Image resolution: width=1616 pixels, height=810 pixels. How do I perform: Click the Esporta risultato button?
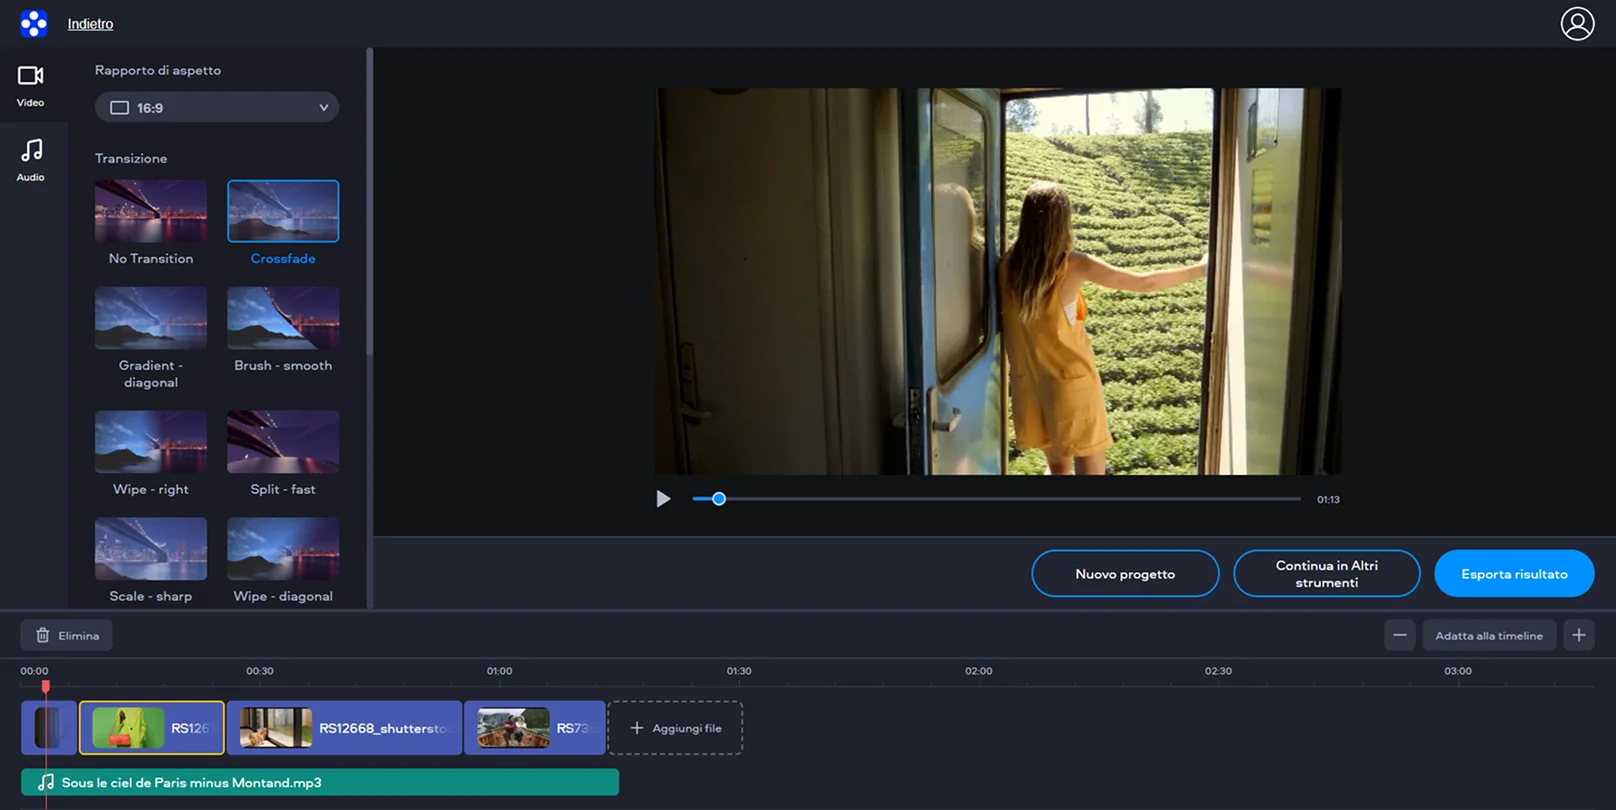[1514, 574]
